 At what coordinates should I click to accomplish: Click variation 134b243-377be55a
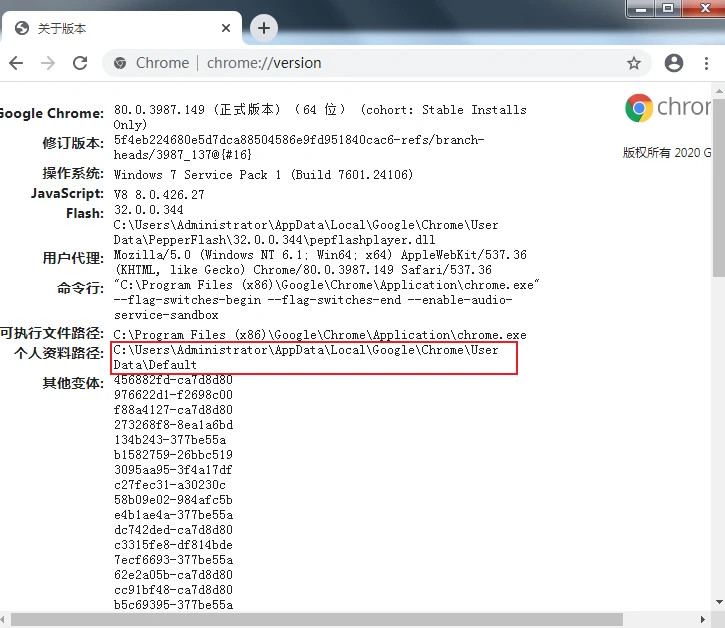[170, 440]
